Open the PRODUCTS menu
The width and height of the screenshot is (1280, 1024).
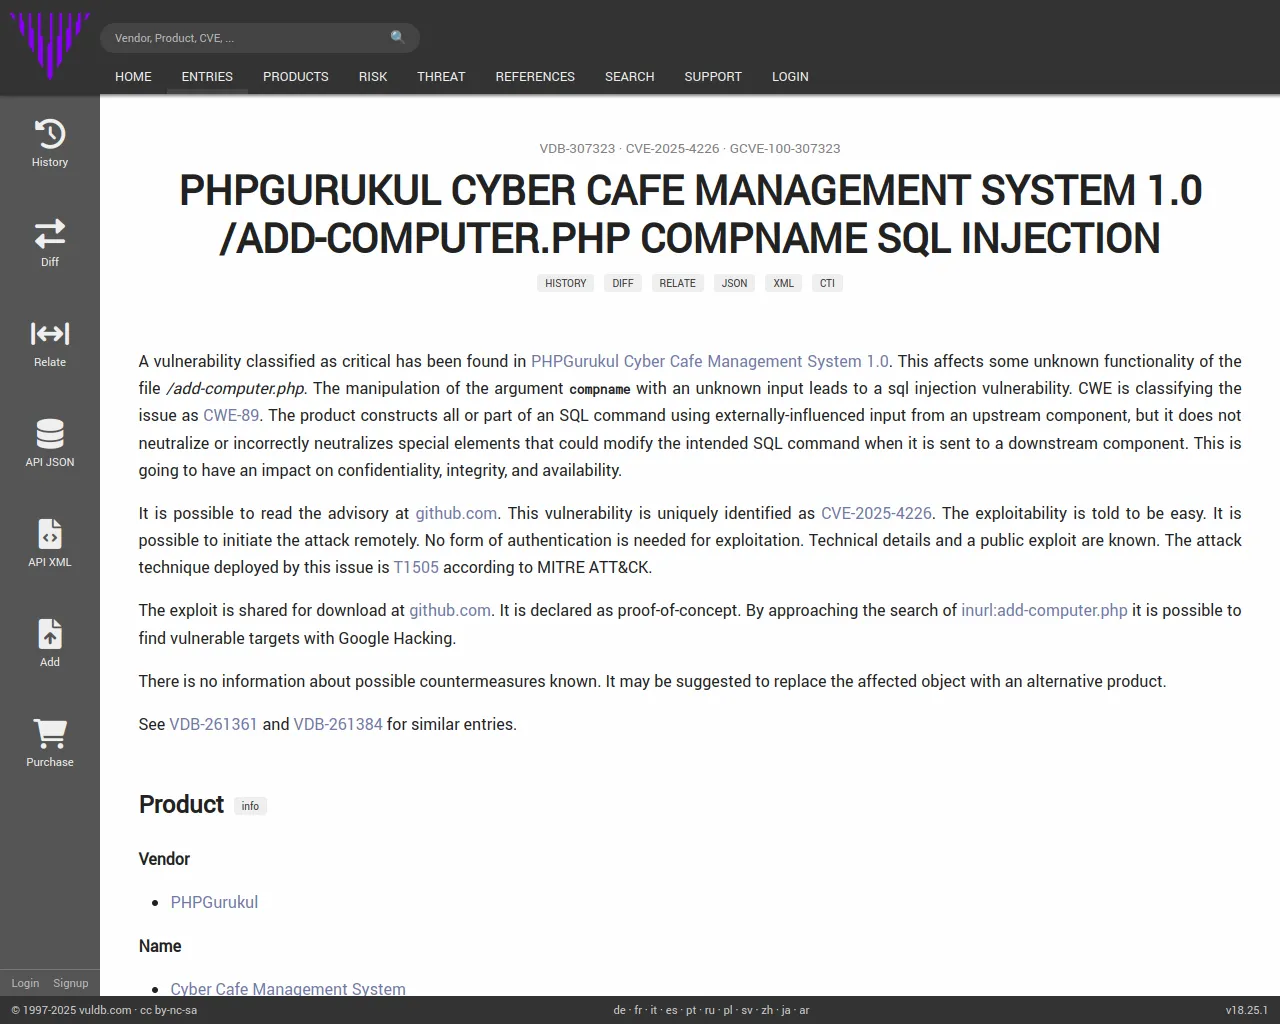click(x=296, y=77)
